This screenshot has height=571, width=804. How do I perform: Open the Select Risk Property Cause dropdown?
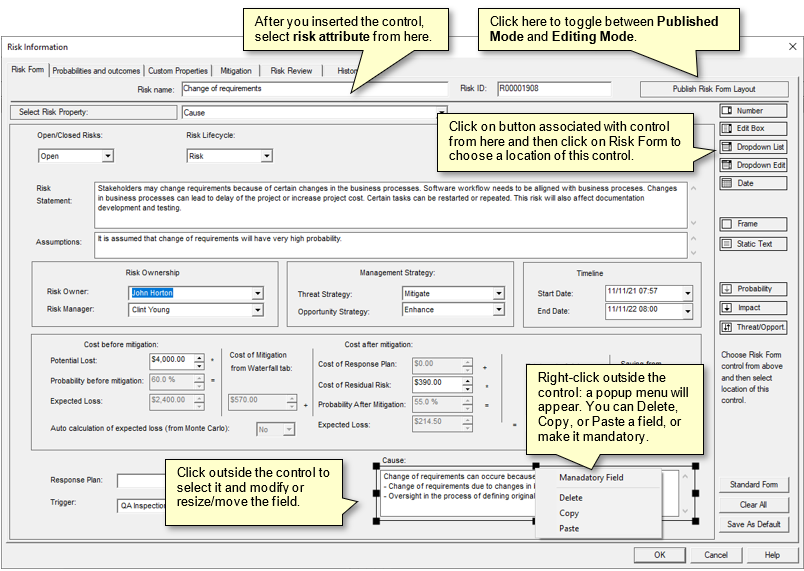point(441,113)
